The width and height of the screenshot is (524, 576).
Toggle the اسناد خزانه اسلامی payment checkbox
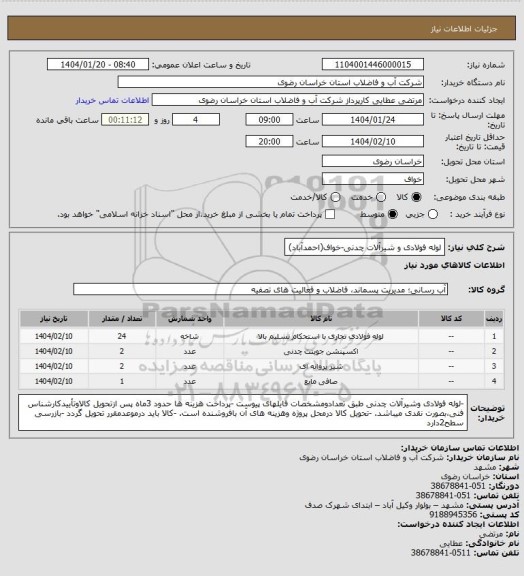[330, 214]
